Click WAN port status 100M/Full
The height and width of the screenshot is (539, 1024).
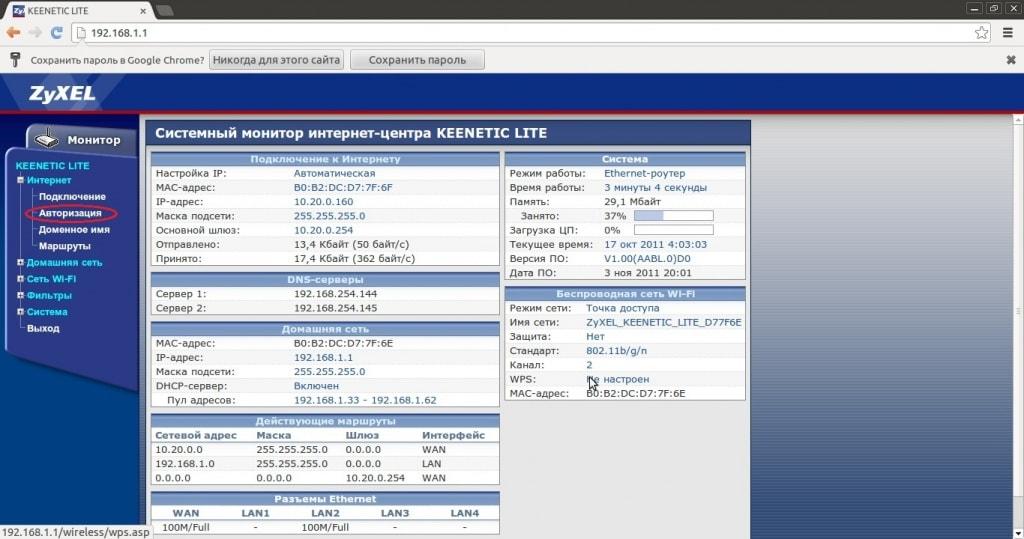(185, 527)
